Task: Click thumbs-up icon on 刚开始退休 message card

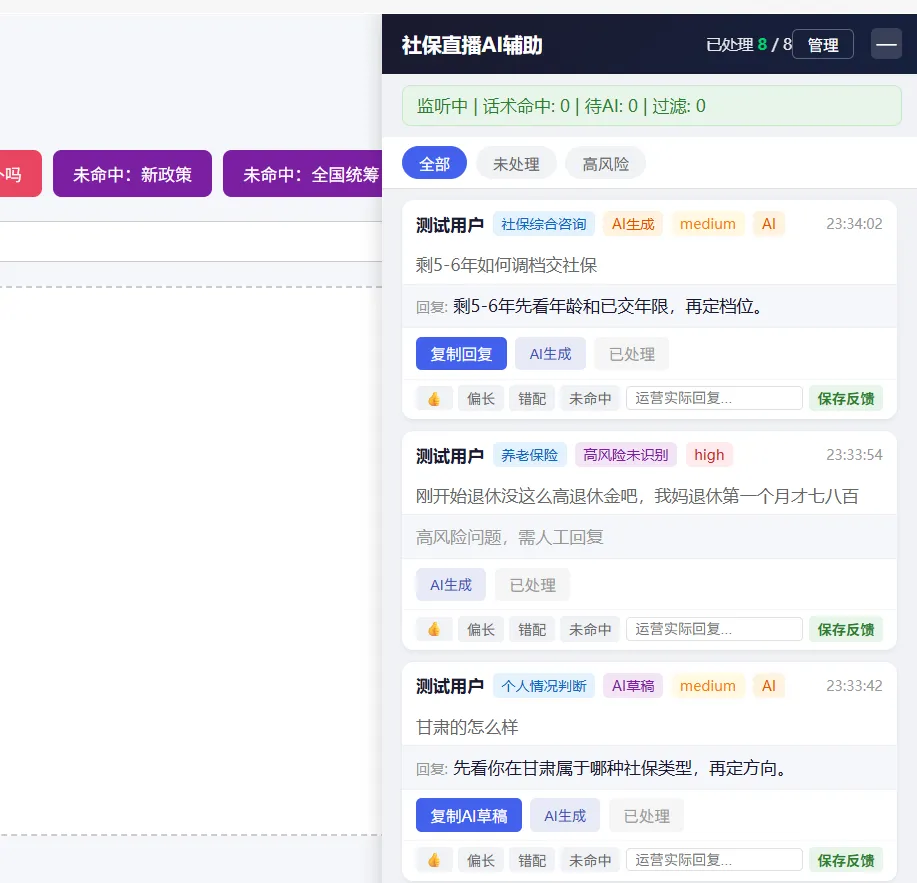Action: [434, 630]
